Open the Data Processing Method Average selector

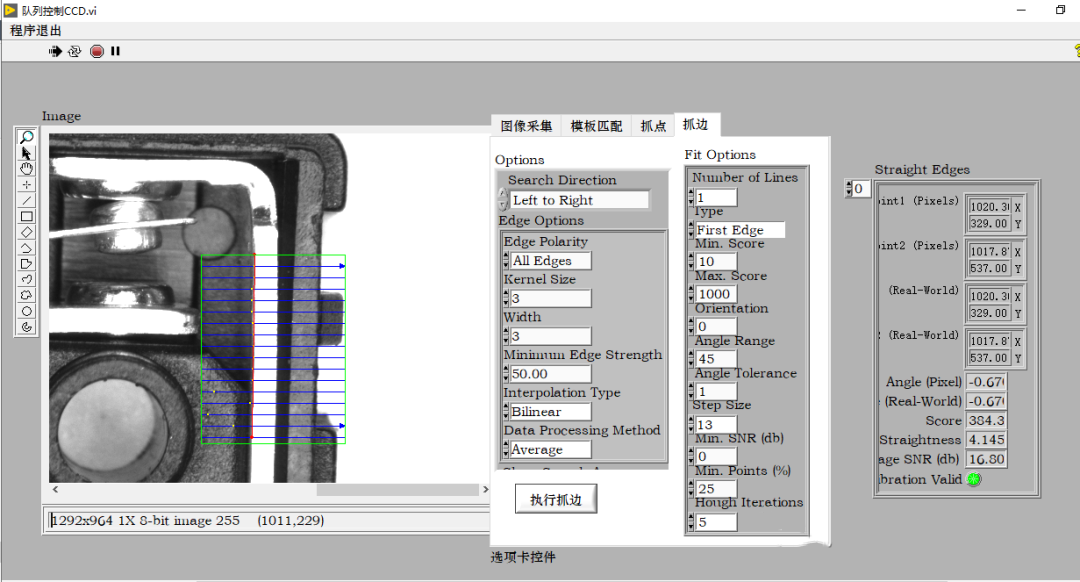tap(550, 449)
